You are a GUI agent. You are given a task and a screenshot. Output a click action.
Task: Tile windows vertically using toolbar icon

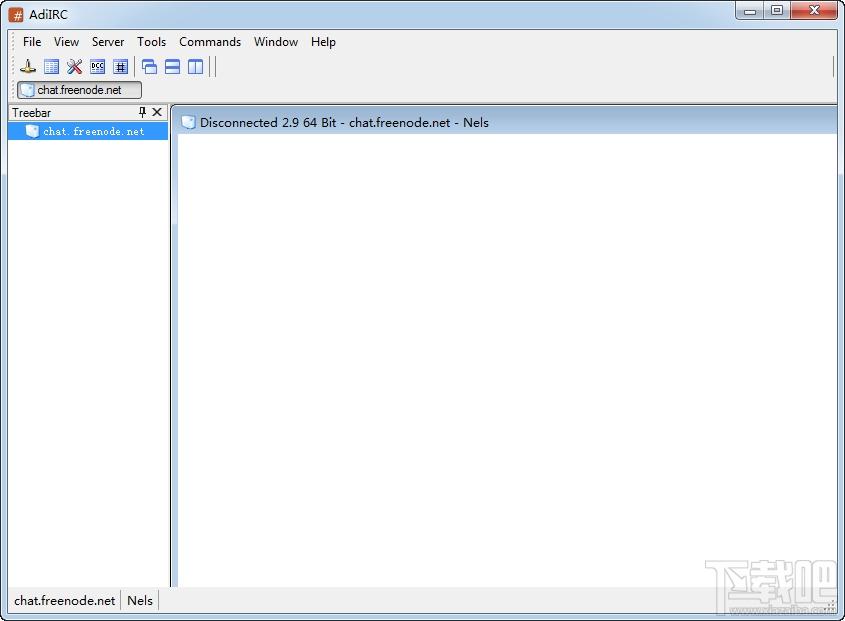[196, 67]
